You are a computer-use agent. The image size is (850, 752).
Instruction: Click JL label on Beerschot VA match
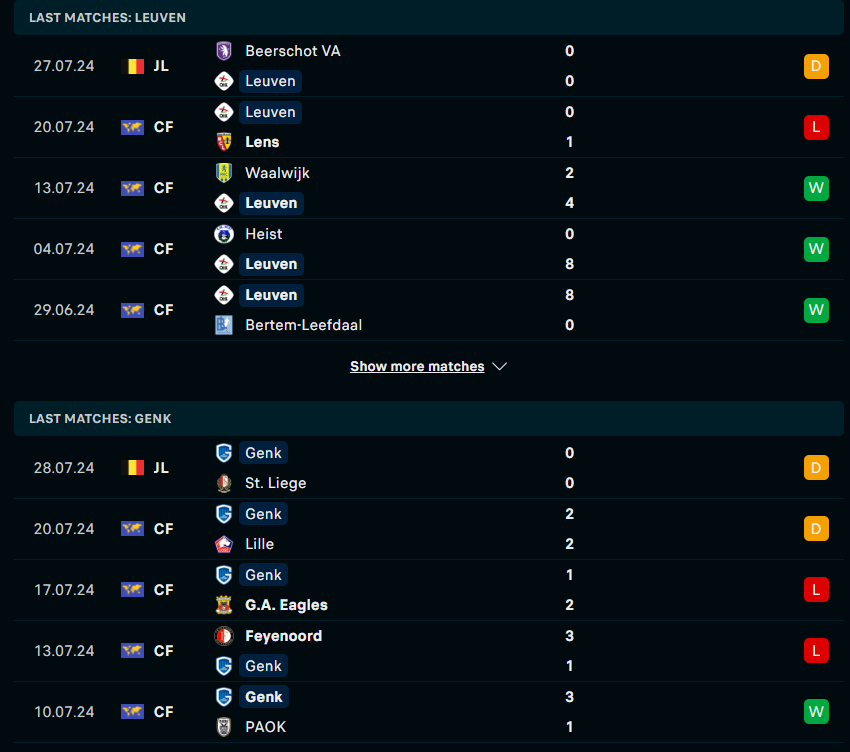[161, 66]
